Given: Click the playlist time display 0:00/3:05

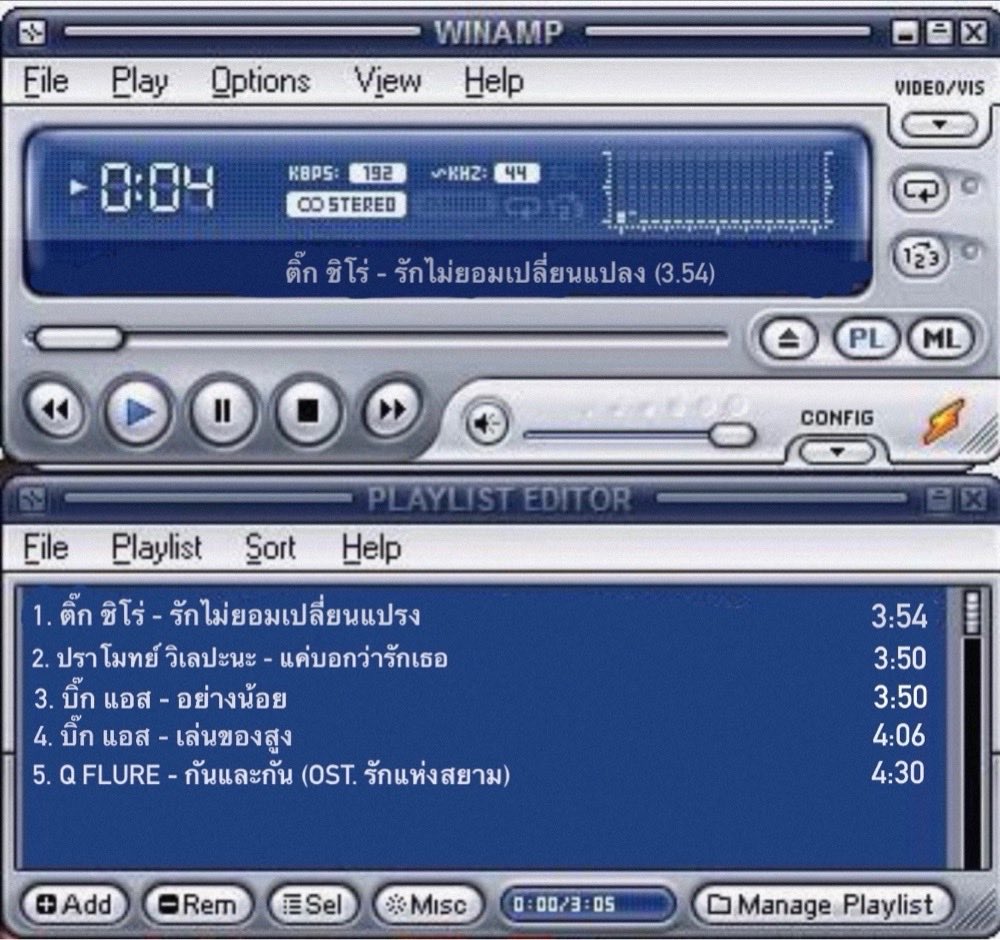Looking at the screenshot, I should [x=588, y=904].
